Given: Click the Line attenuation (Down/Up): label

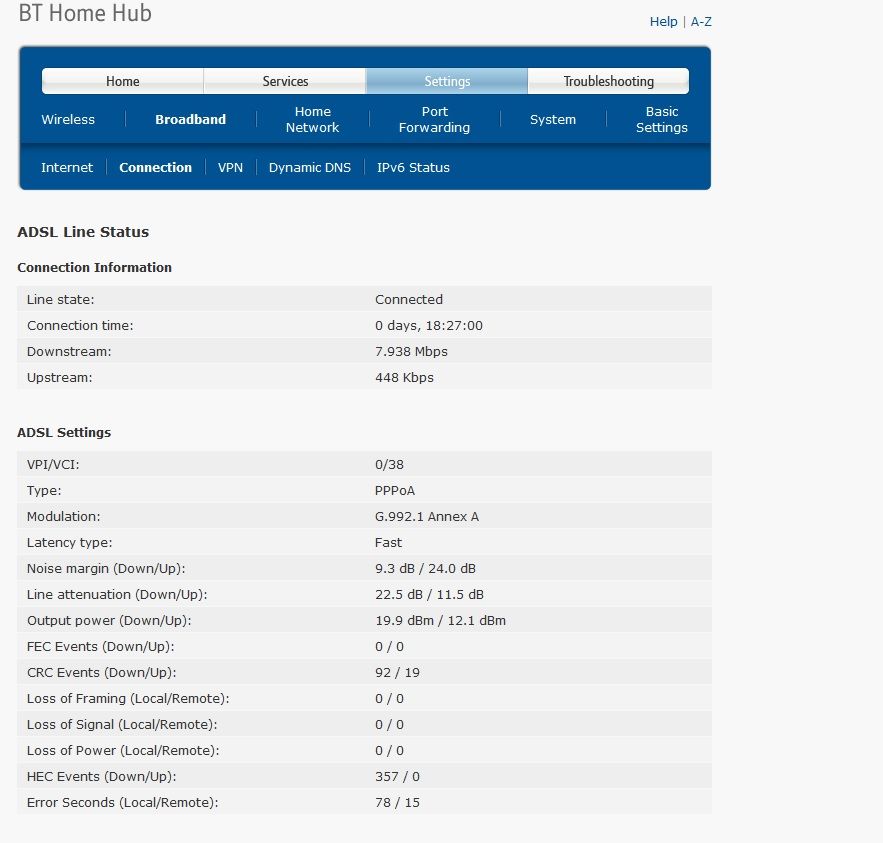Looking at the screenshot, I should tap(117, 594).
